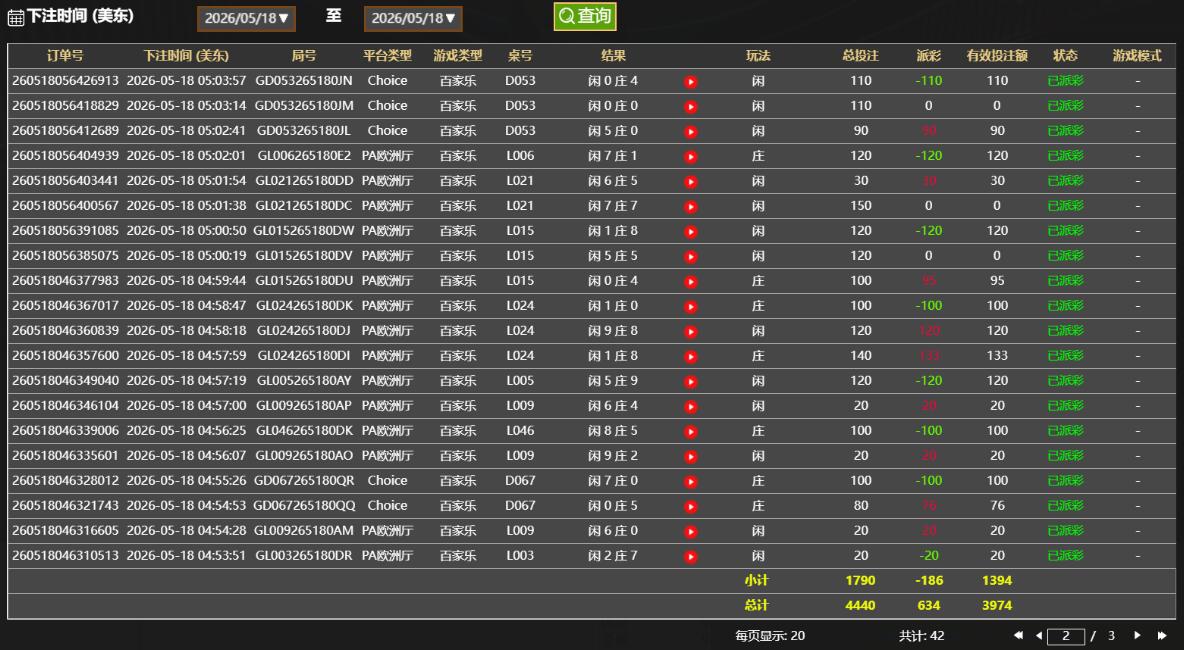Screen dimensions: 1184x650
Task: Play replay video for order 260518046357600
Action: [690, 356]
